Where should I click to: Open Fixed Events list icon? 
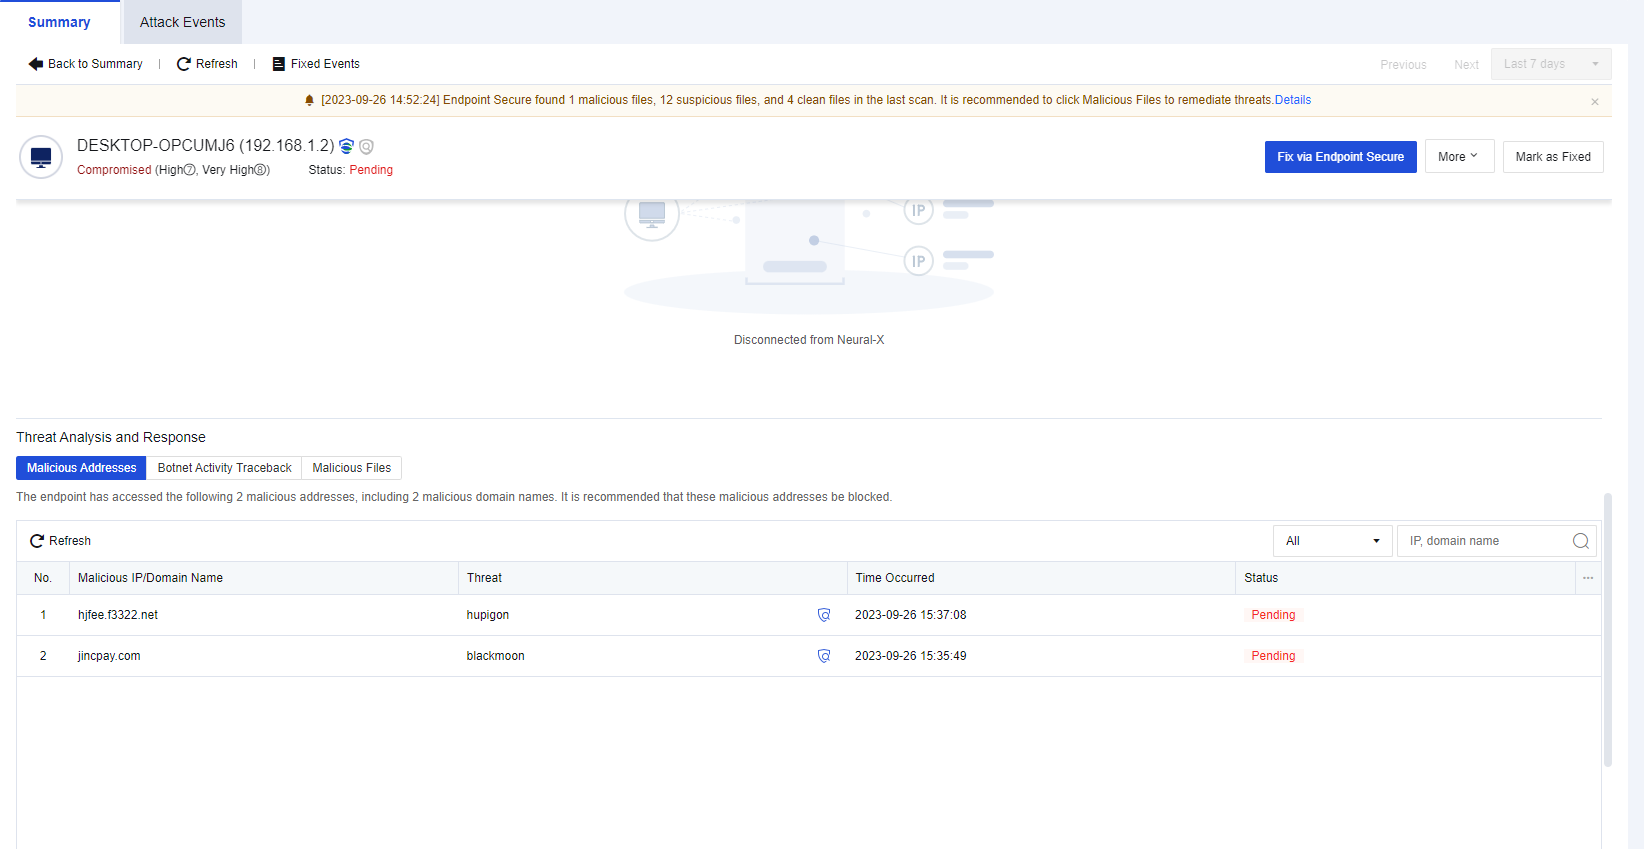click(x=279, y=64)
